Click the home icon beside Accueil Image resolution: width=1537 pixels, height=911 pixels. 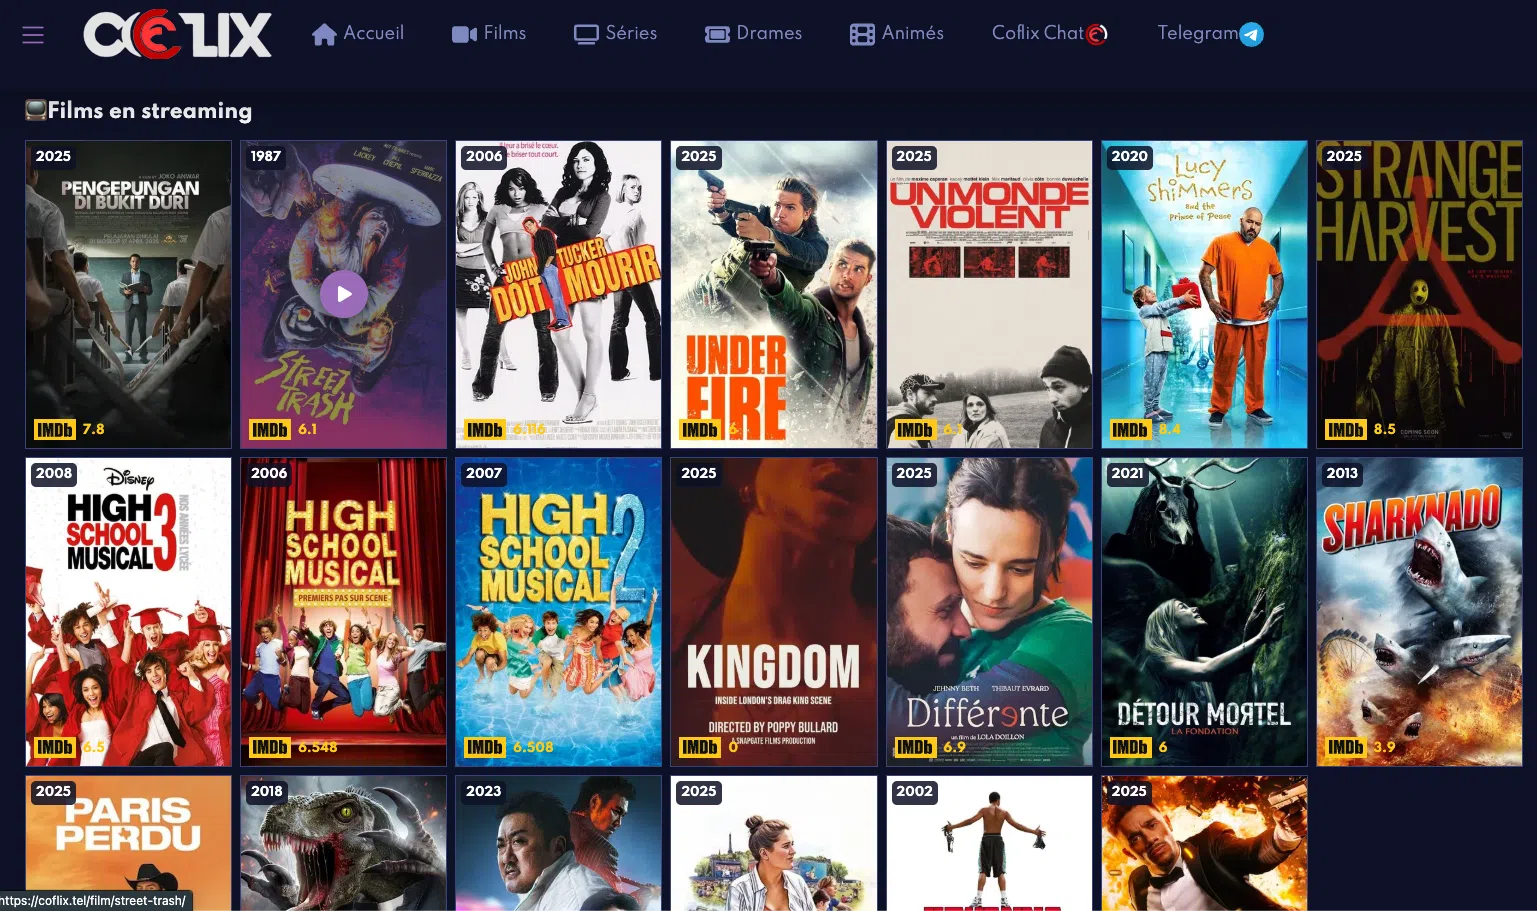(324, 35)
